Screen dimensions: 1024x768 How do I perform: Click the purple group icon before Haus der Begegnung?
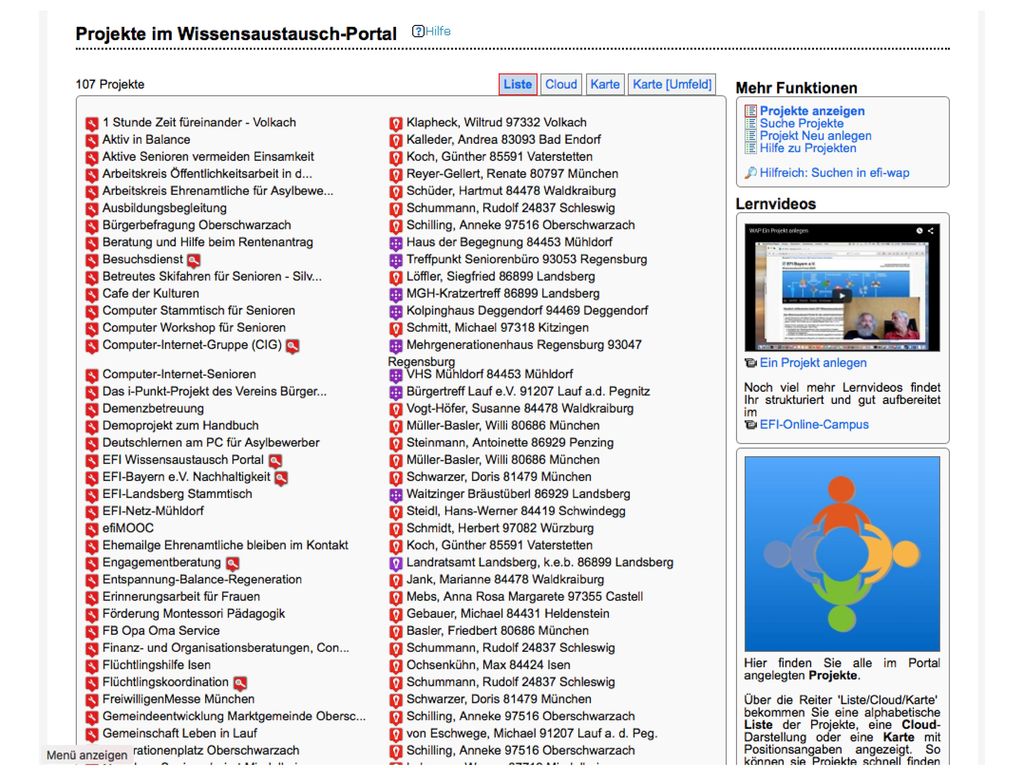click(x=396, y=243)
